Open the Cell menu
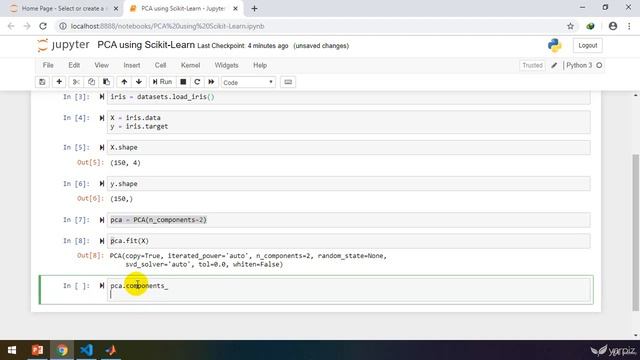Viewport: 640px width, 360px height. tap(160, 65)
